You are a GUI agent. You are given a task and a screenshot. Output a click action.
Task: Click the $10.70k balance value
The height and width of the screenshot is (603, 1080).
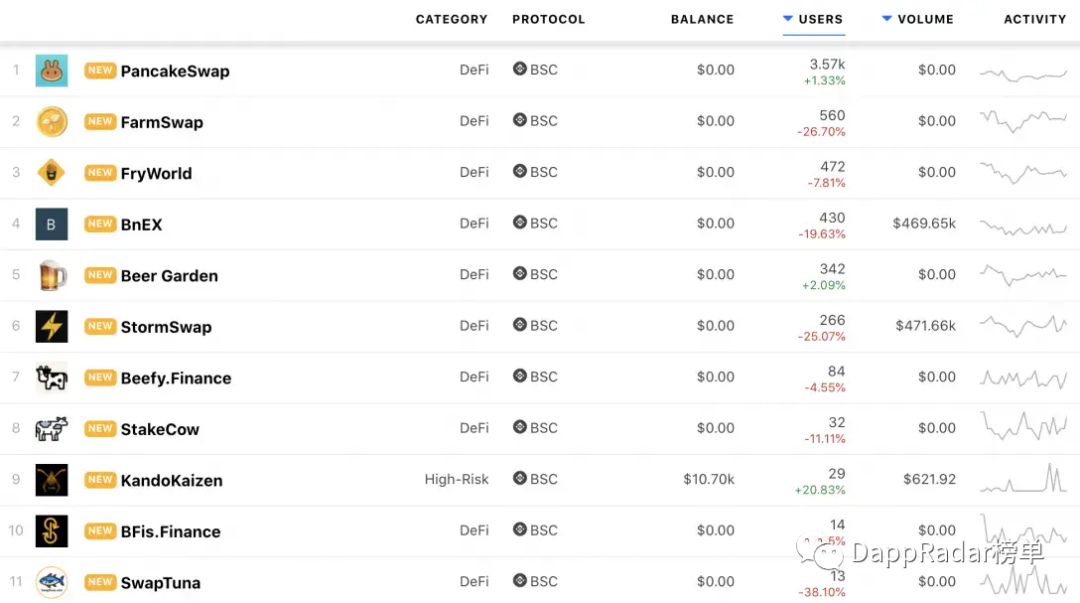709,479
